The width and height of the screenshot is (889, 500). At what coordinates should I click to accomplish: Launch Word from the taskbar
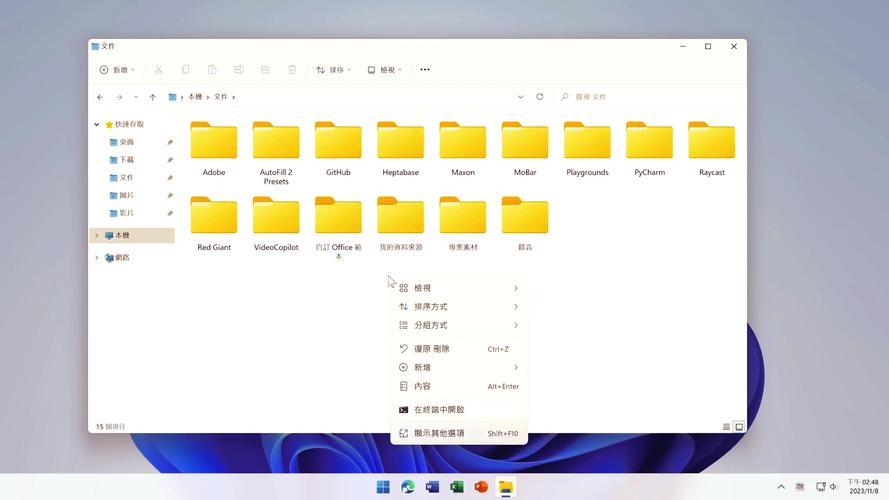(x=432, y=487)
